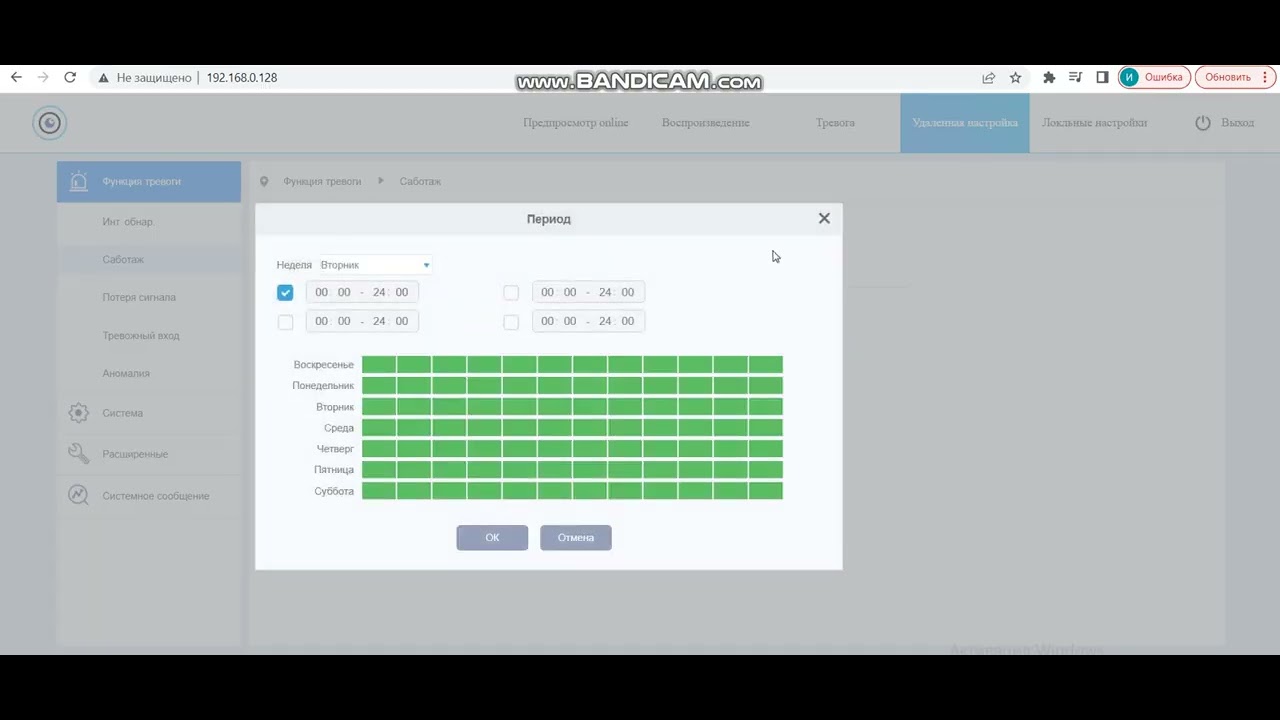Click the address bar URL 192.168.0.128

pyautogui.click(x=242, y=77)
